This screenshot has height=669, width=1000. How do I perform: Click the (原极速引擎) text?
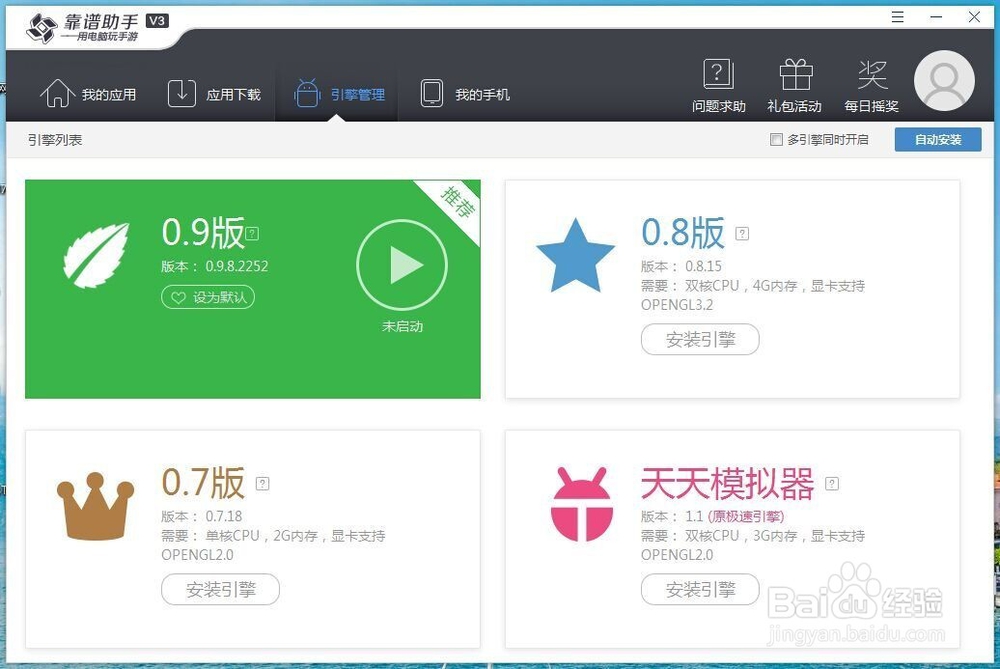[746, 516]
